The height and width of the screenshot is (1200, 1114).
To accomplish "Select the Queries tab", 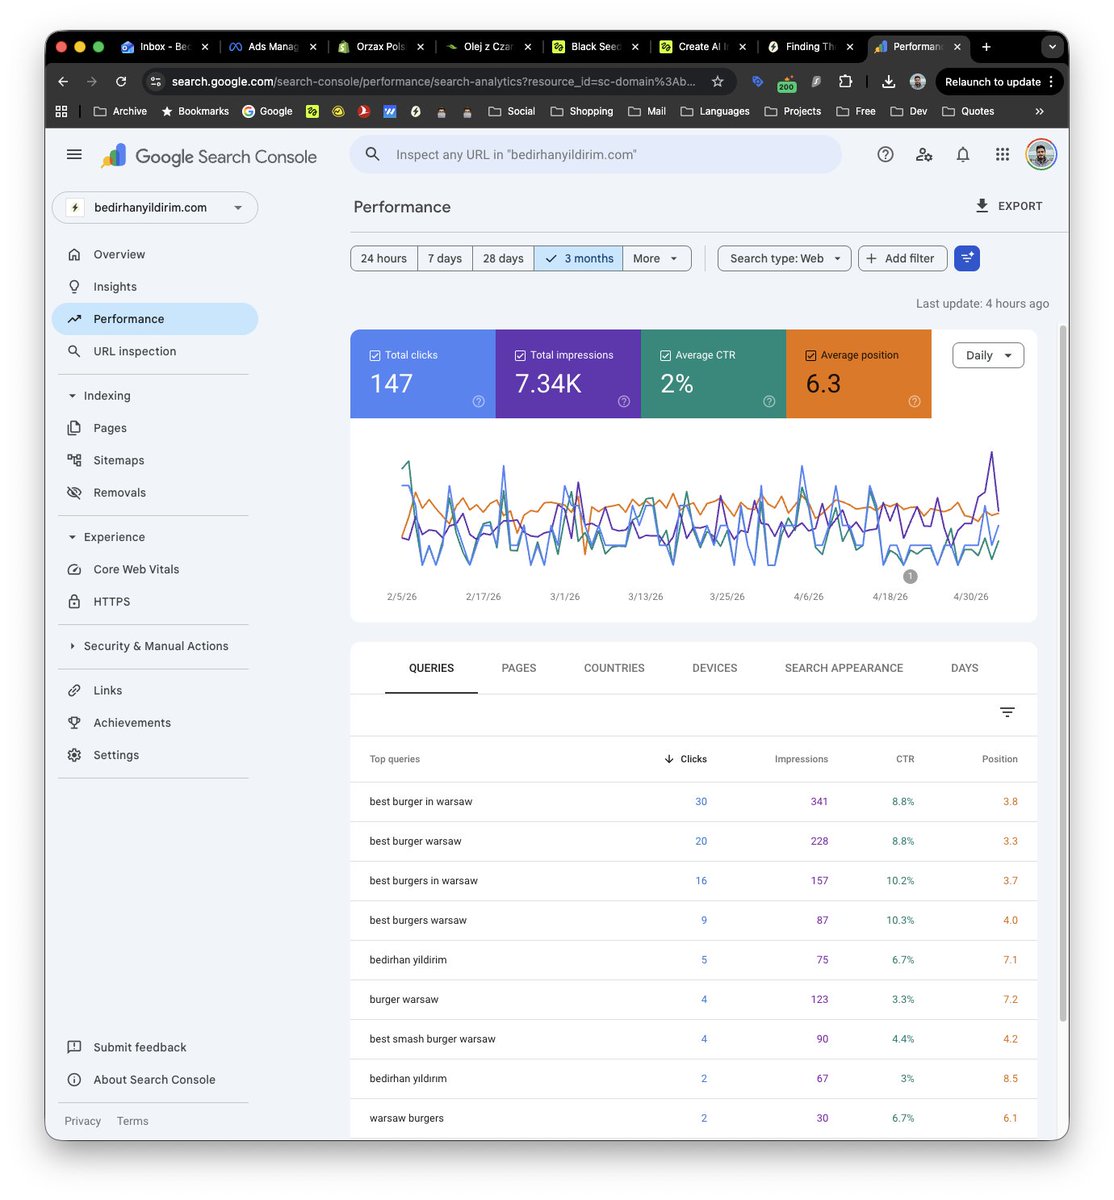I will (x=431, y=668).
